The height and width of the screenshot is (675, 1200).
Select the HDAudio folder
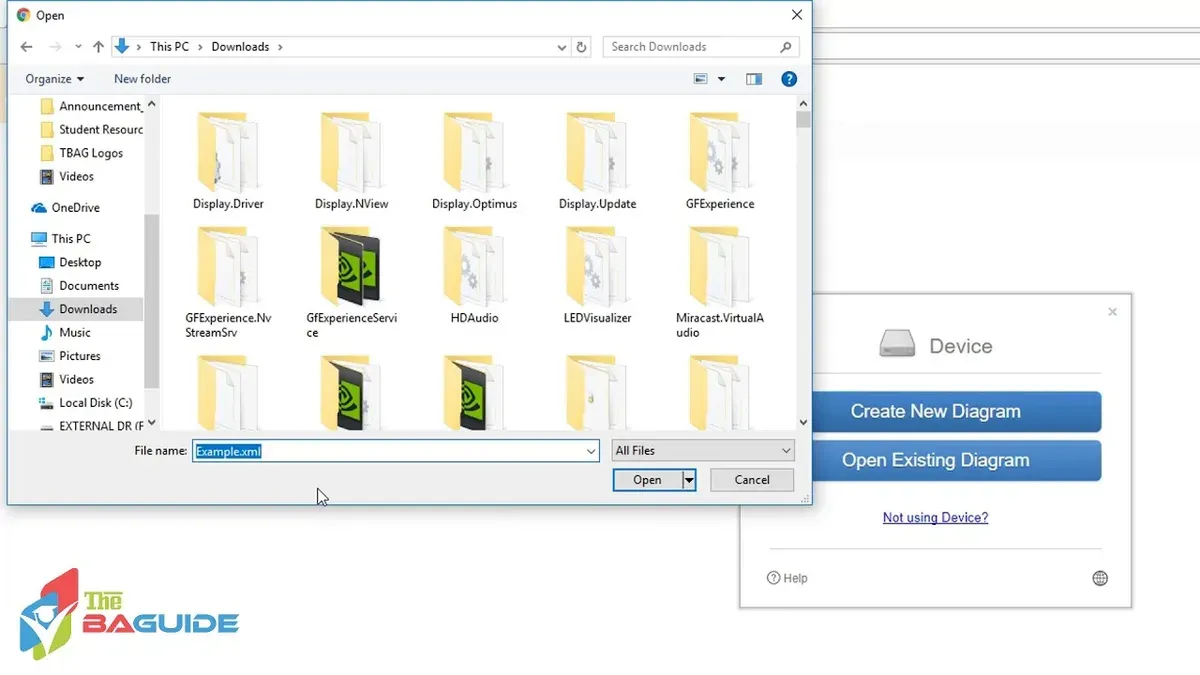[474, 274]
